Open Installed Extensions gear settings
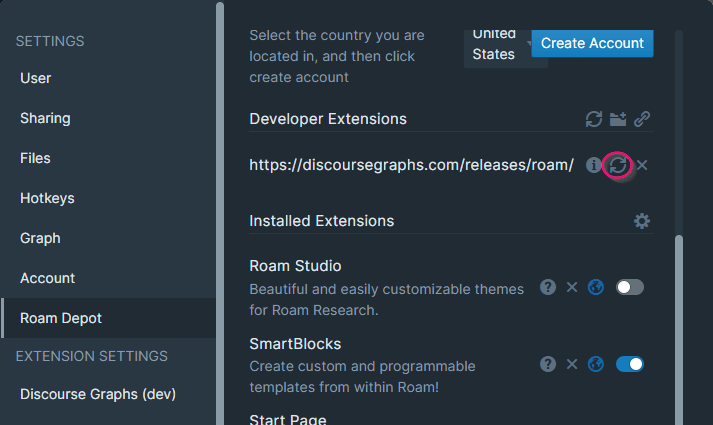 tap(642, 221)
